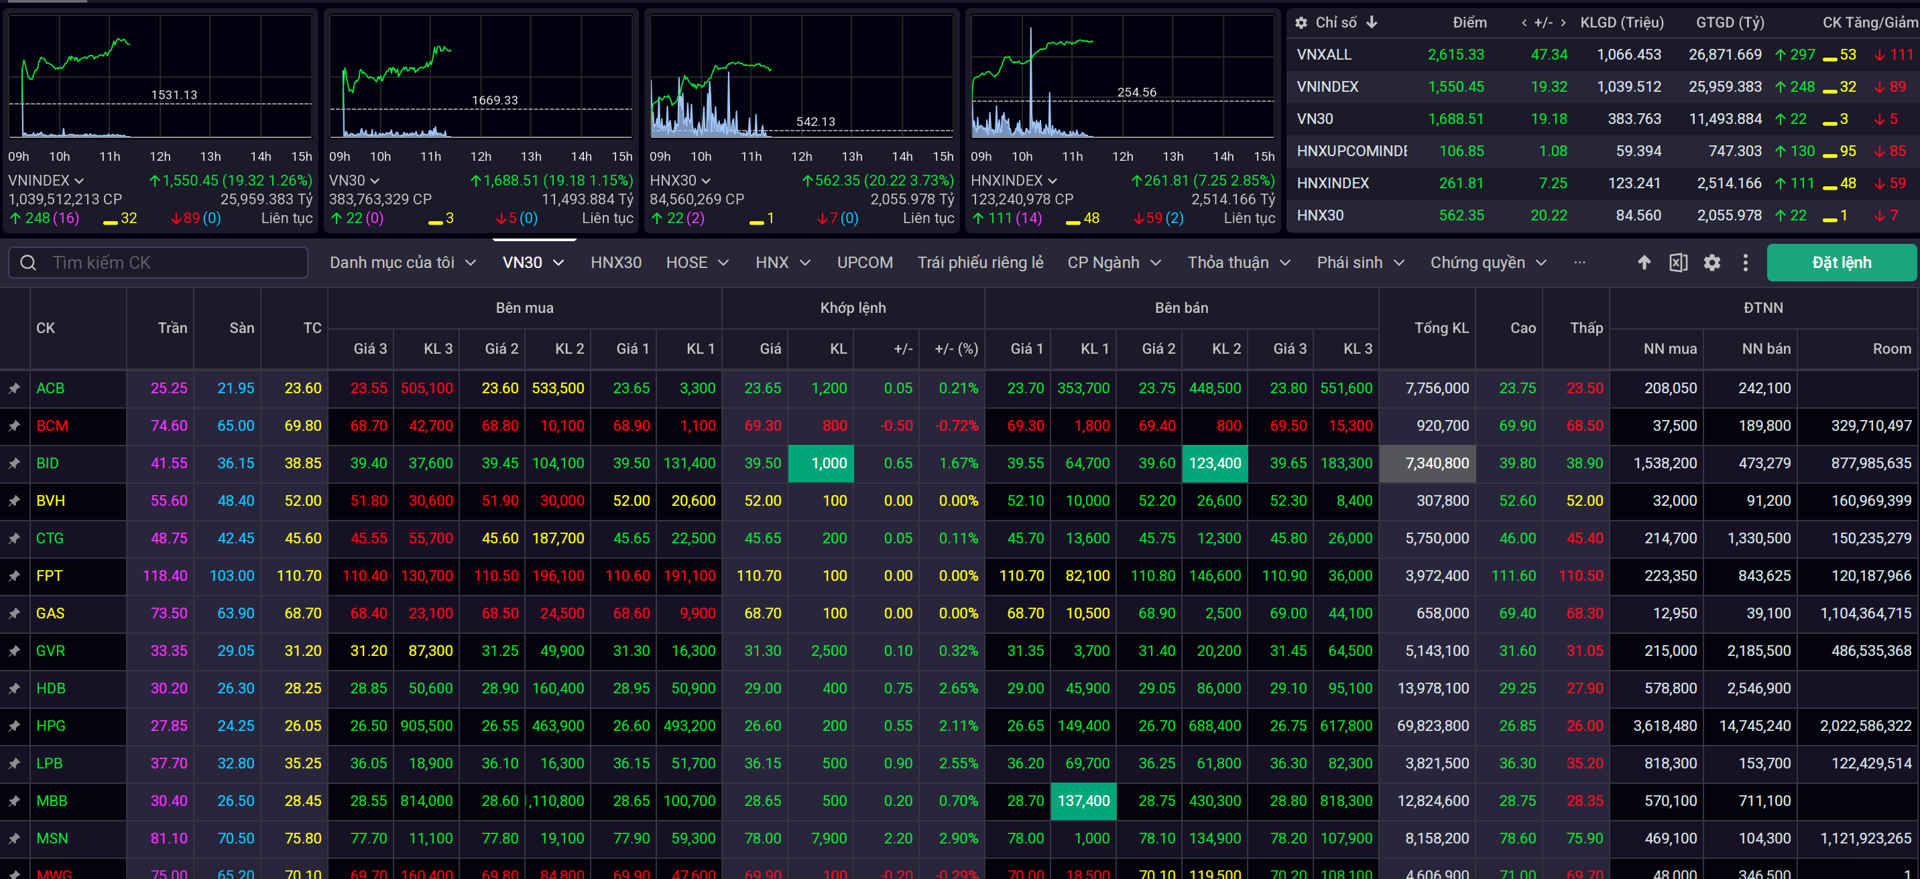Open FPT stock symbol
Image resolution: width=1920 pixels, height=879 pixels.
click(x=49, y=576)
